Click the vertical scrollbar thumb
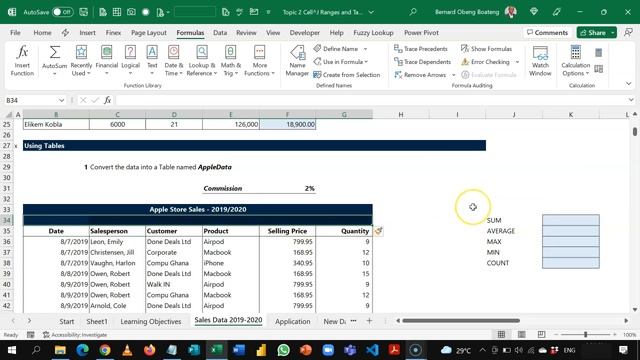The width and height of the screenshot is (640, 360). 635,131
